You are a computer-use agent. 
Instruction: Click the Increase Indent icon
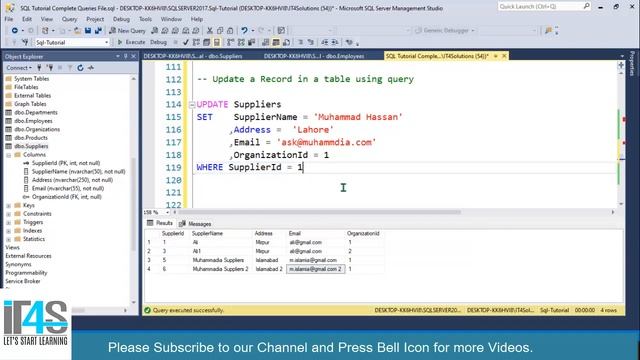pos(335,42)
